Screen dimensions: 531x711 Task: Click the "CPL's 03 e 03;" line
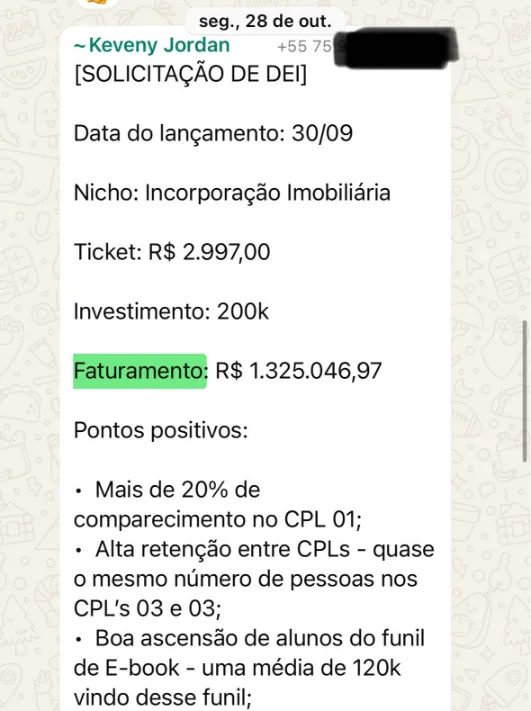(147, 609)
